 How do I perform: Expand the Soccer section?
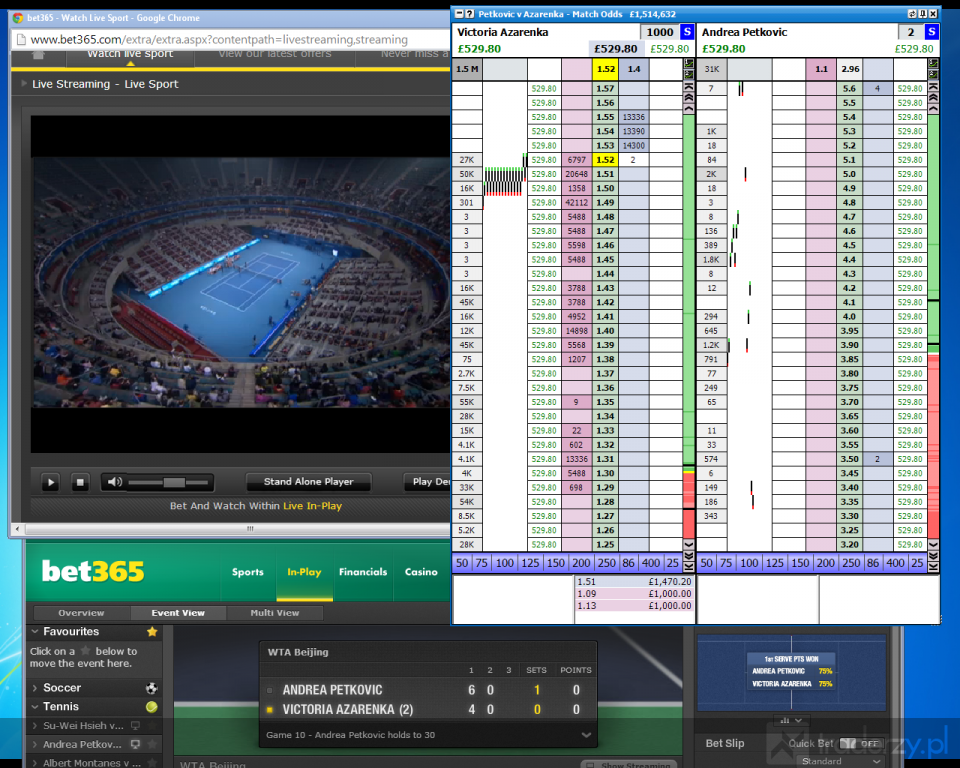[x=35, y=688]
